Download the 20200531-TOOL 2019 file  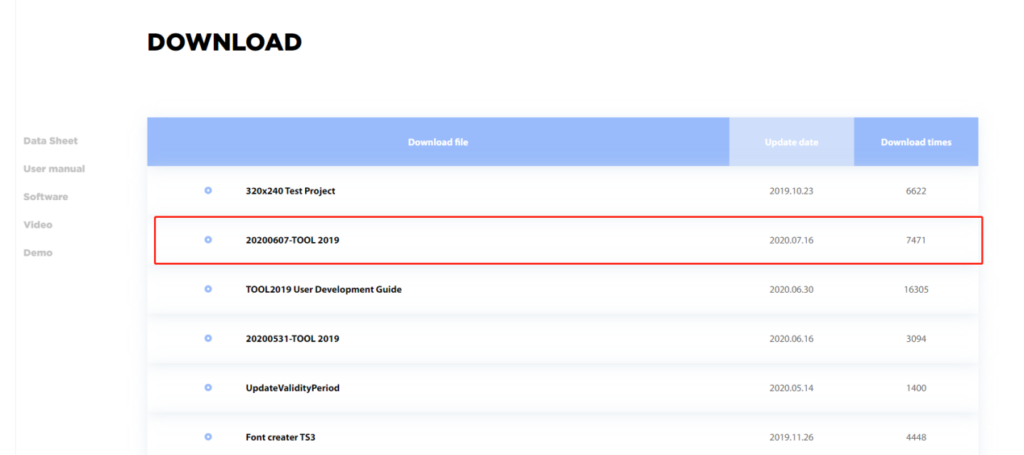pyautogui.click(x=292, y=338)
